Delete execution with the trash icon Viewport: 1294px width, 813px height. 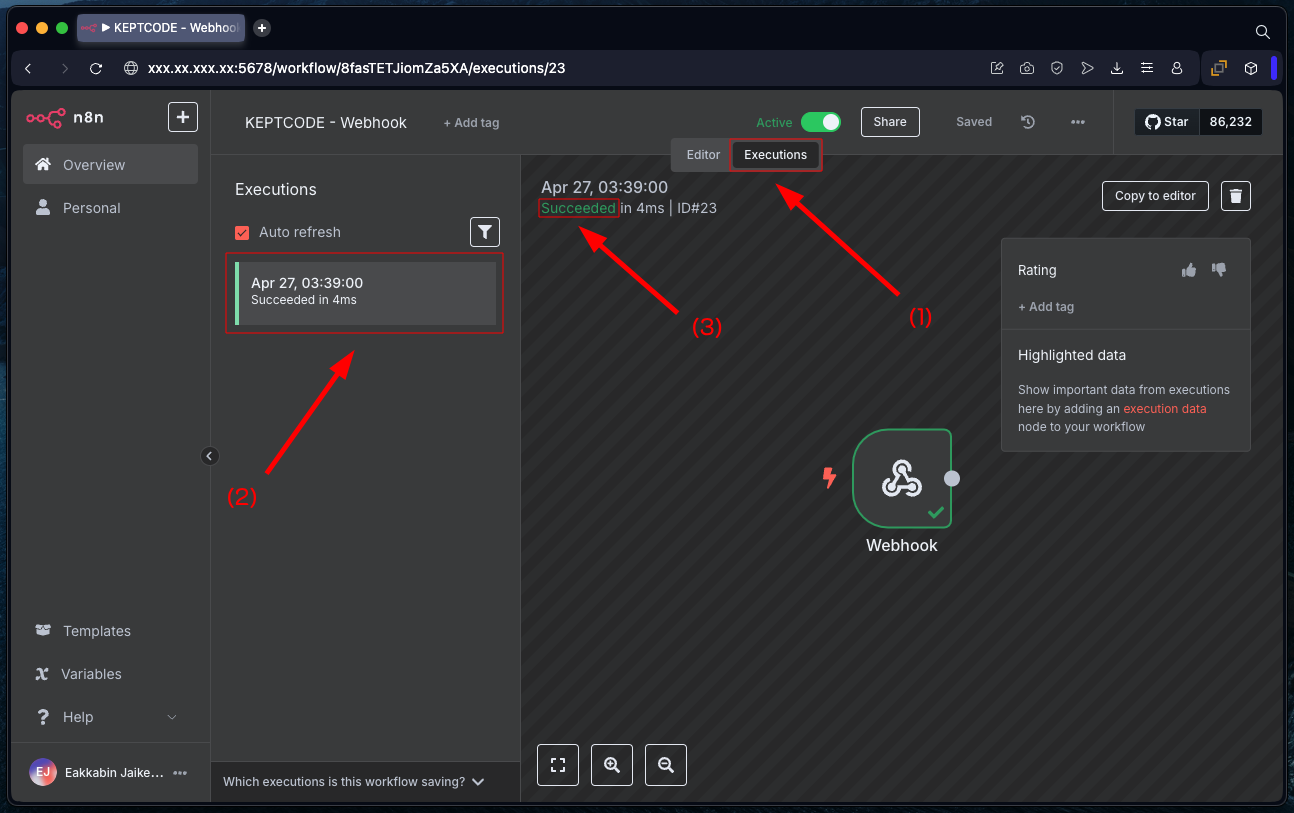click(x=1236, y=196)
